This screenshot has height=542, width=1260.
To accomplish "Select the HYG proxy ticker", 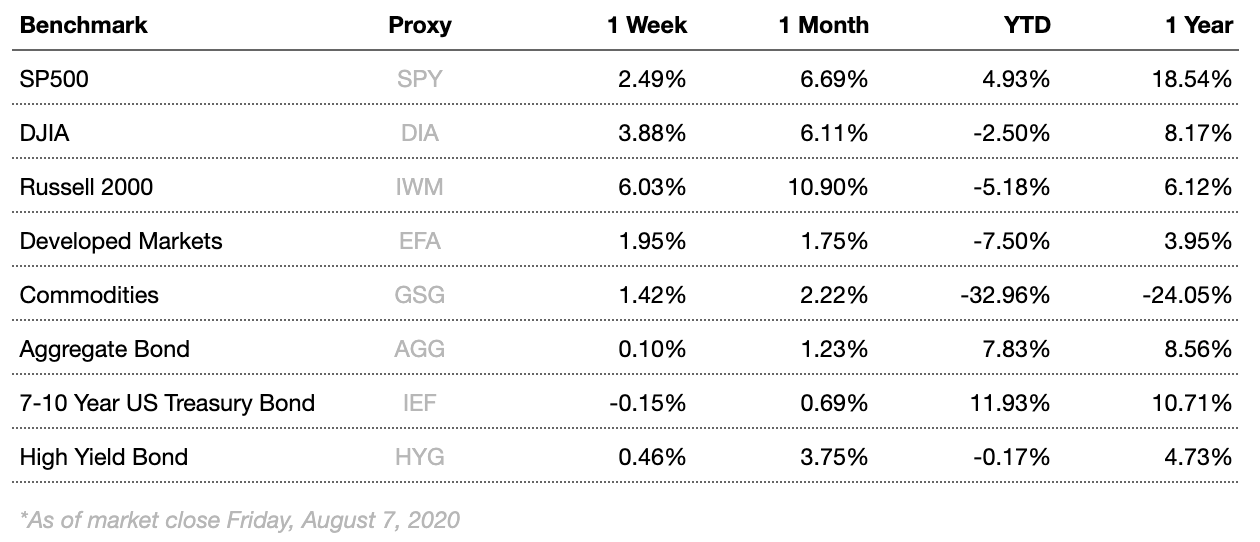I will tap(419, 457).
